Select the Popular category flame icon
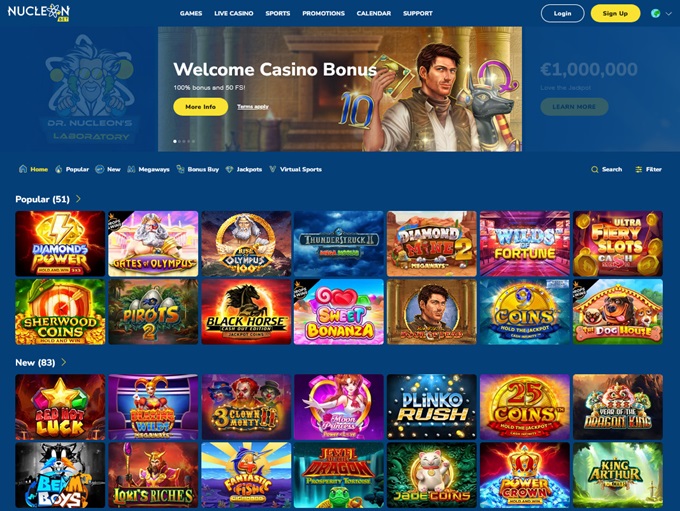Image resolution: width=680 pixels, height=511 pixels. (x=59, y=169)
